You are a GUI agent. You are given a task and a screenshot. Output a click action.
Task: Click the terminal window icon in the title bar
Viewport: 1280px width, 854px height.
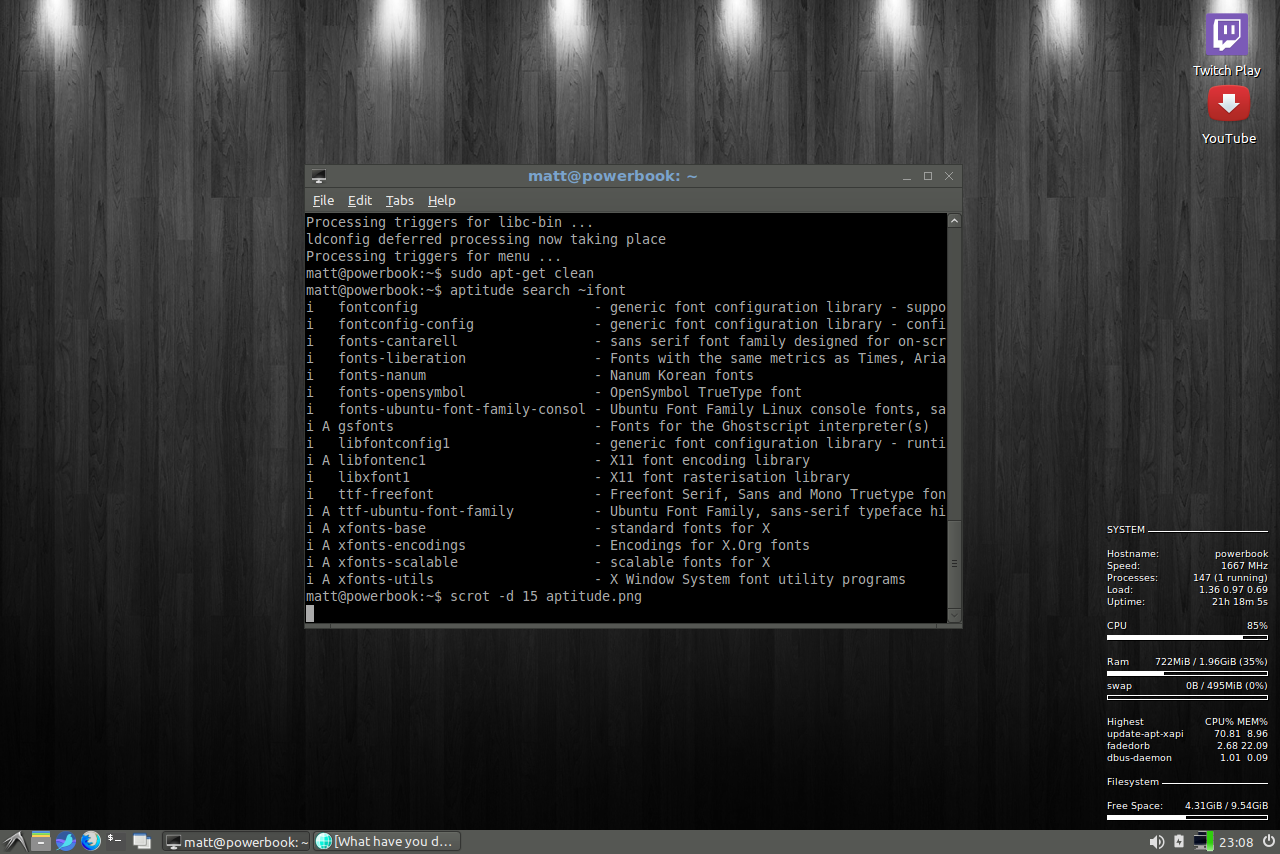click(x=319, y=176)
